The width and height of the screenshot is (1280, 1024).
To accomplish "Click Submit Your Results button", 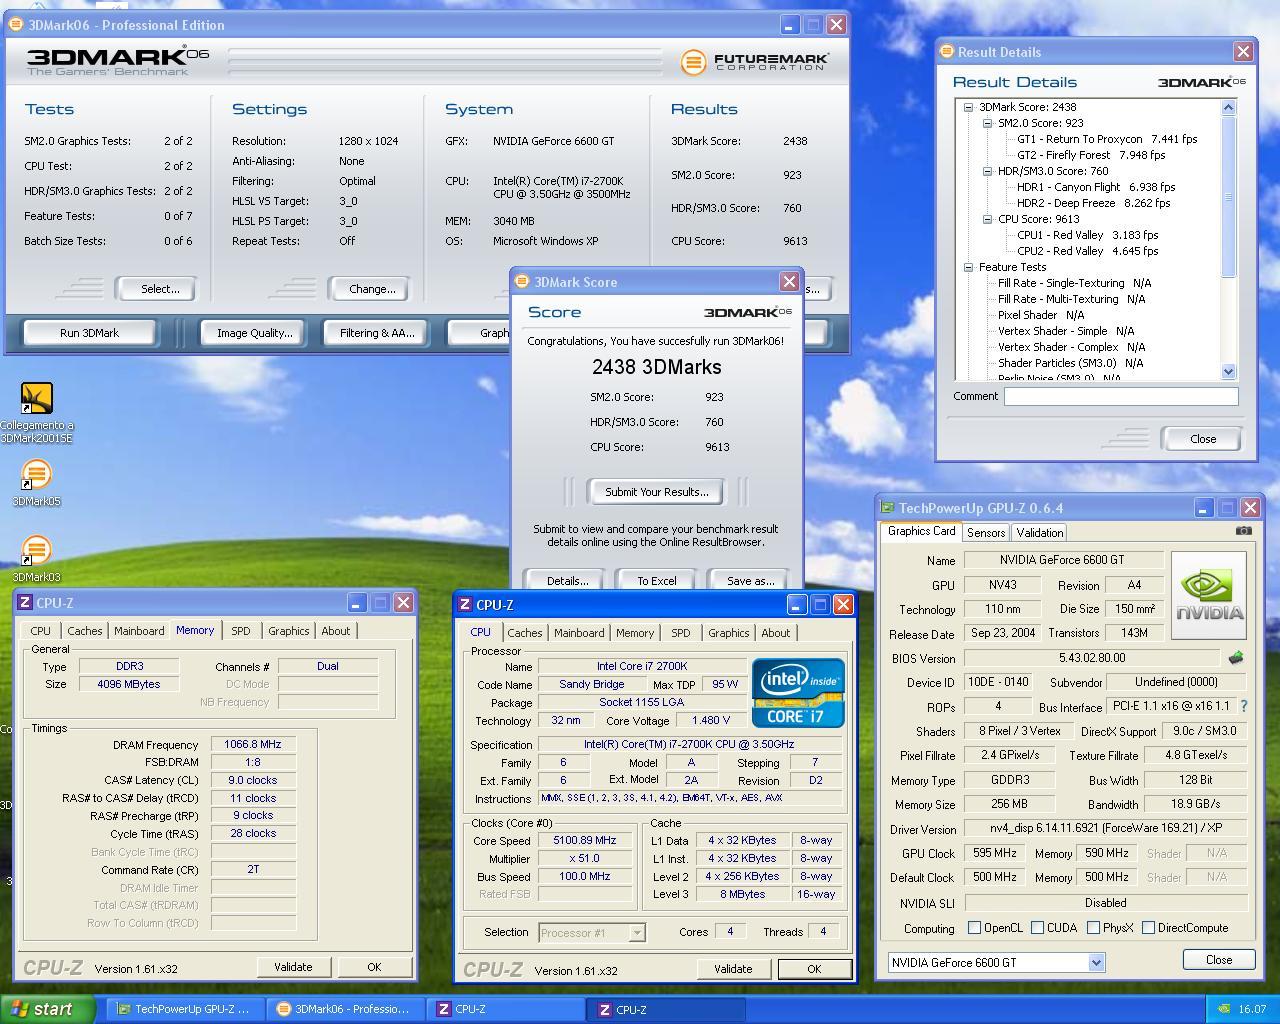I will 657,492.
